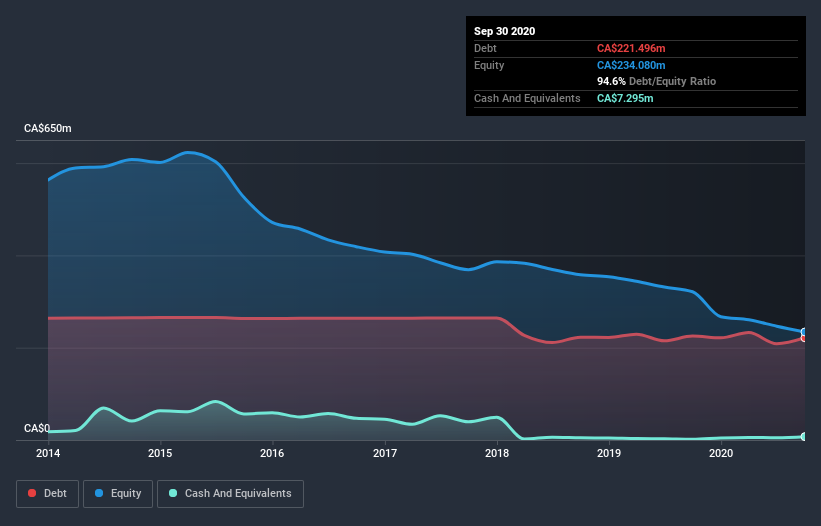Click the 2020 x-axis label
Image resolution: width=821 pixels, height=526 pixels.
click(721, 453)
